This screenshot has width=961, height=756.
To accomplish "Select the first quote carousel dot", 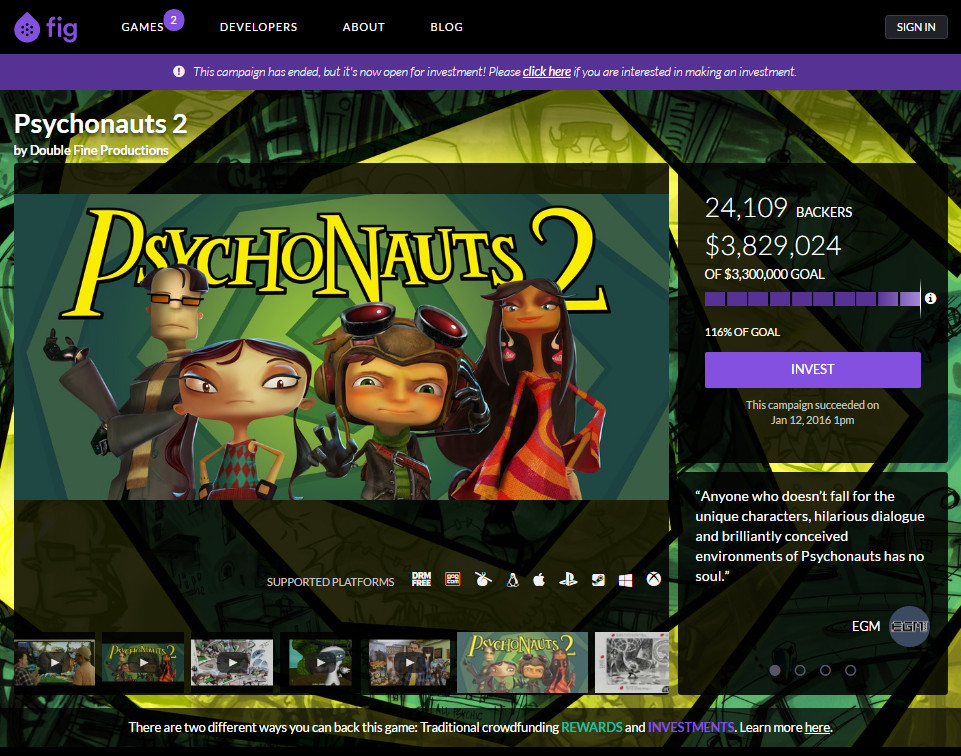I will coord(775,670).
